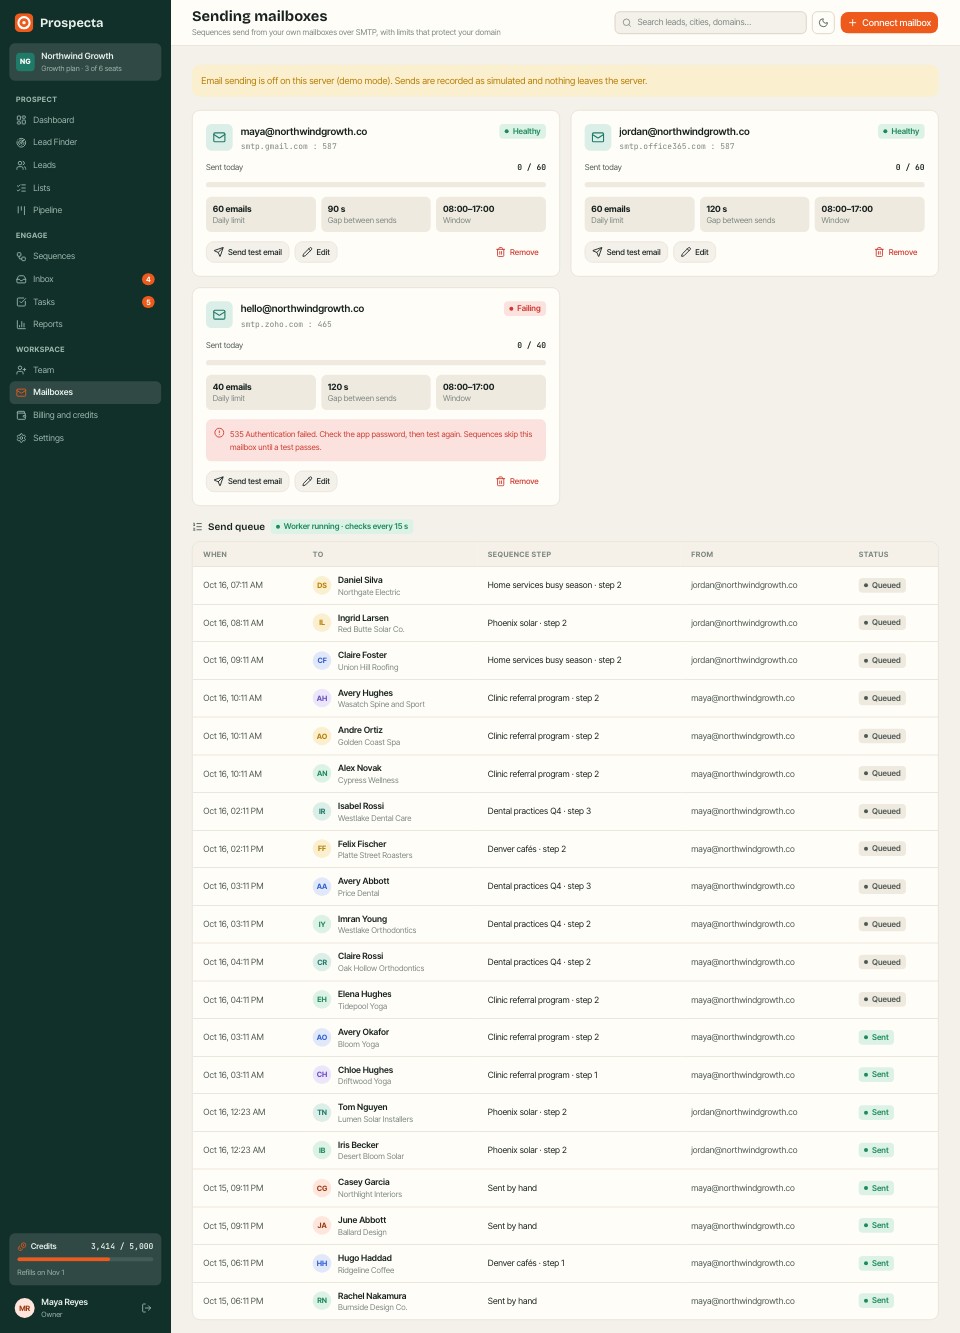Edit the hello@northwindgrowth.co mailbox
This screenshot has width=960, height=1333.
click(x=316, y=481)
